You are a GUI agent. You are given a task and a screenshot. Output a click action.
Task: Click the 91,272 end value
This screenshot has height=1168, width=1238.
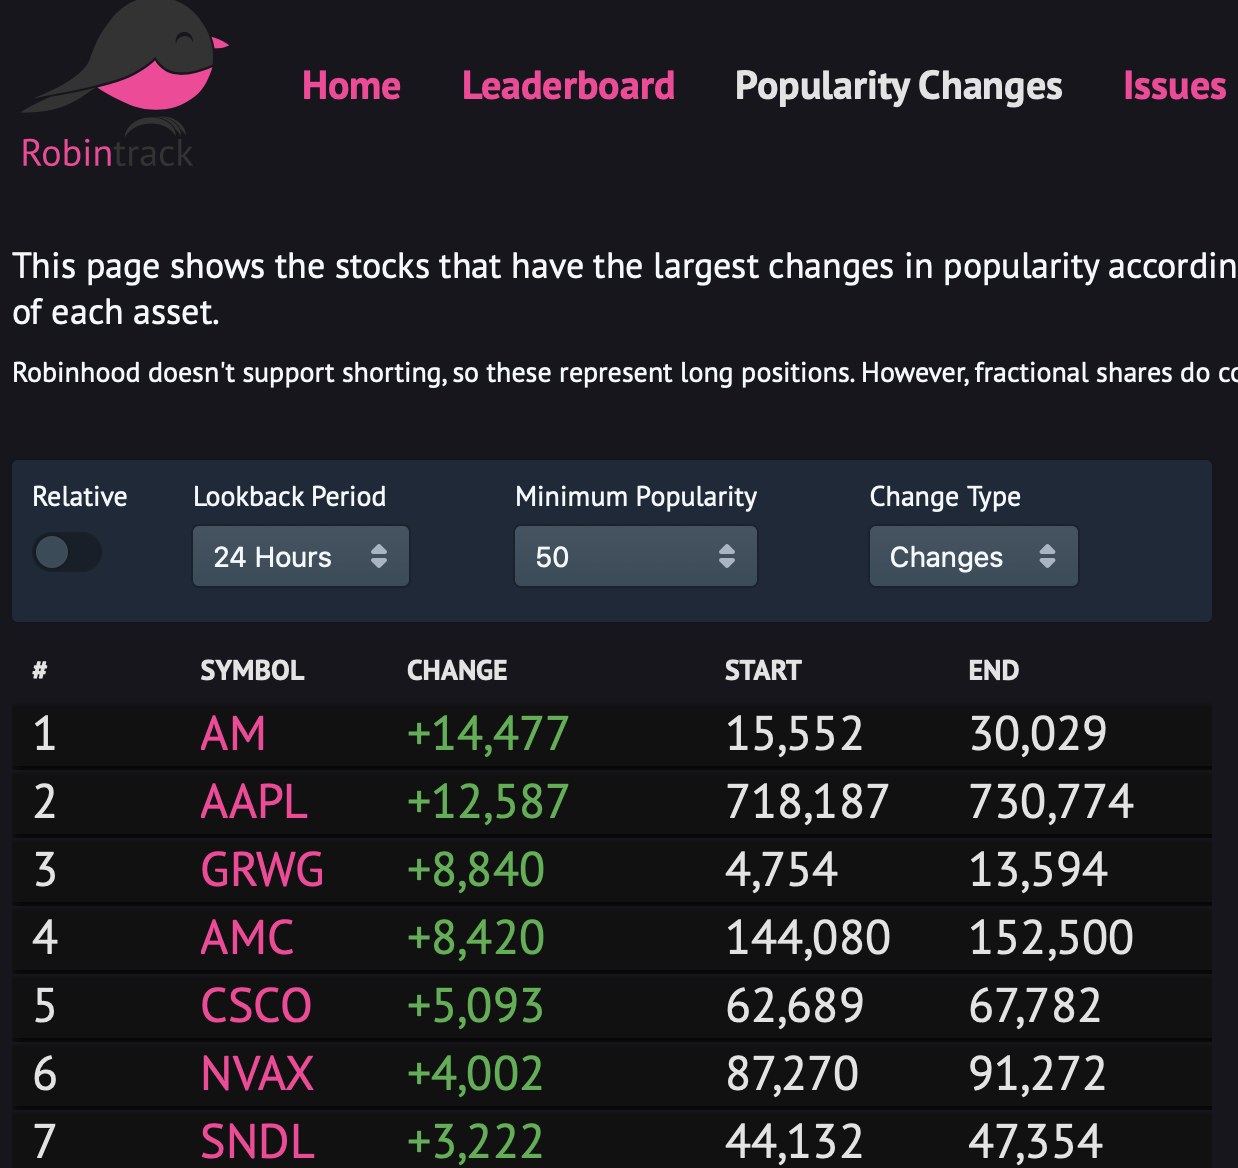pyautogui.click(x=1037, y=1074)
